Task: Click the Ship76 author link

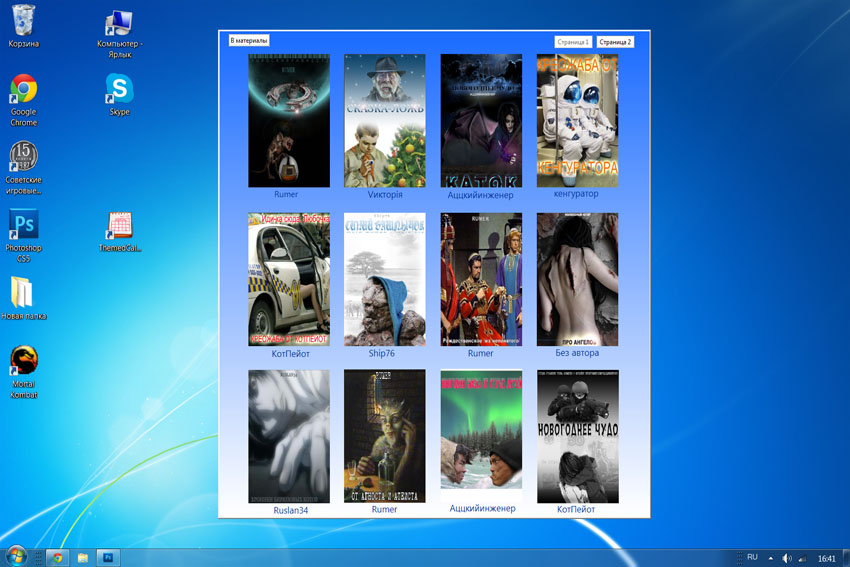Action: tap(382, 353)
